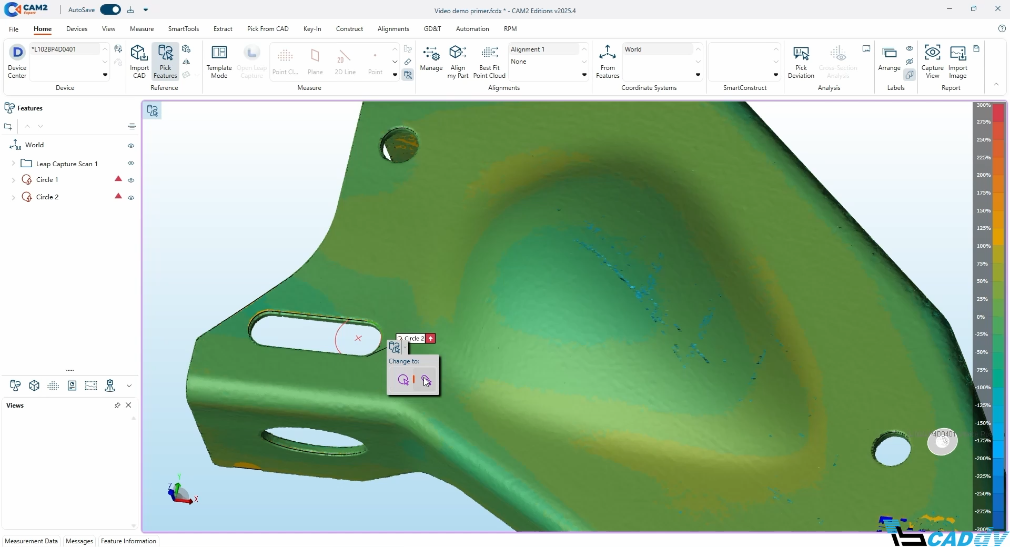The image size is (1010, 547).
Task: Collapse the ribbon with the chevron
Action: [x=996, y=84]
